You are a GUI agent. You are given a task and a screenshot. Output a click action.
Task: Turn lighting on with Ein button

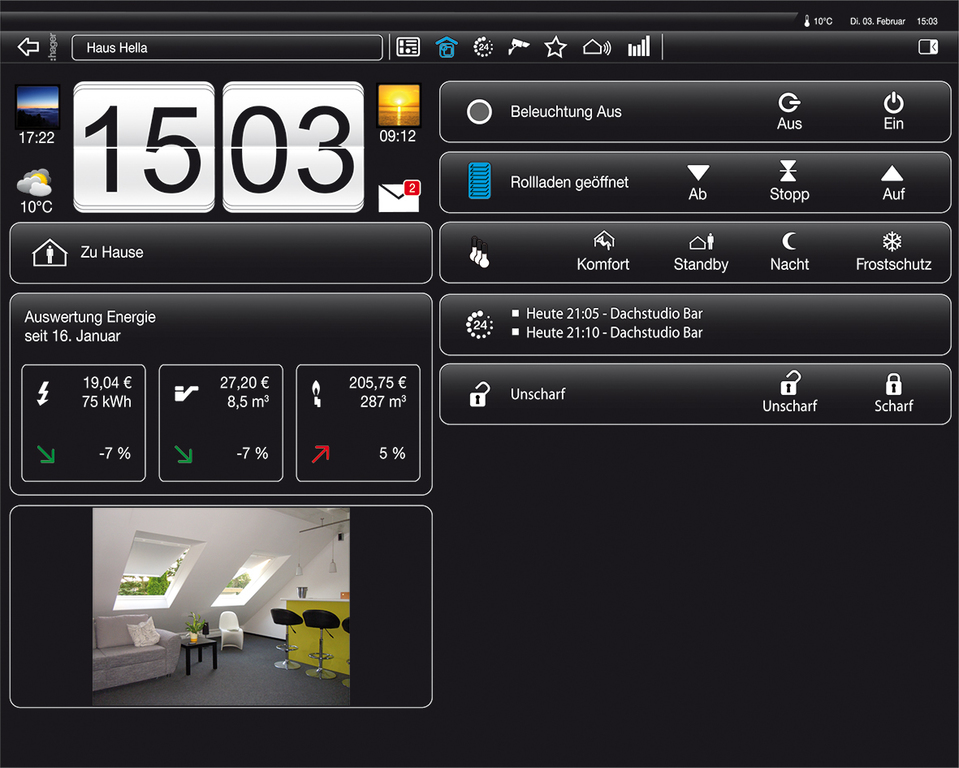pos(893,111)
